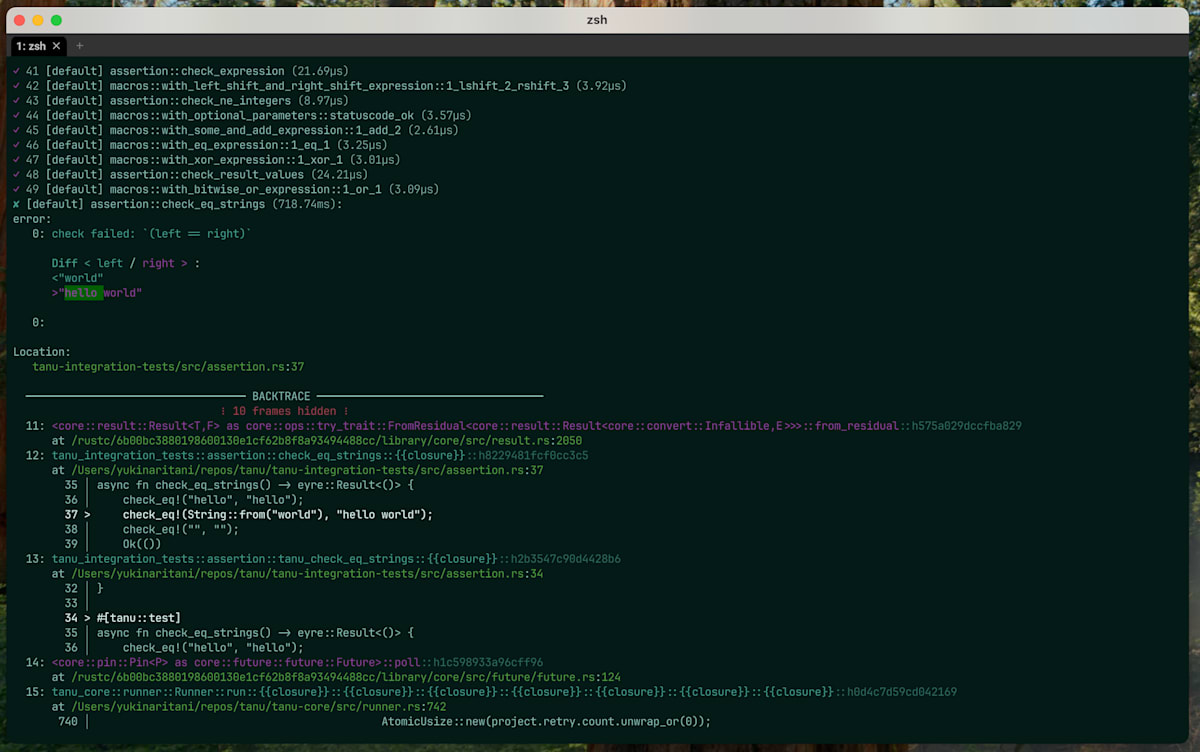Click the red close window button
This screenshot has width=1200, height=752.
click(x=19, y=20)
